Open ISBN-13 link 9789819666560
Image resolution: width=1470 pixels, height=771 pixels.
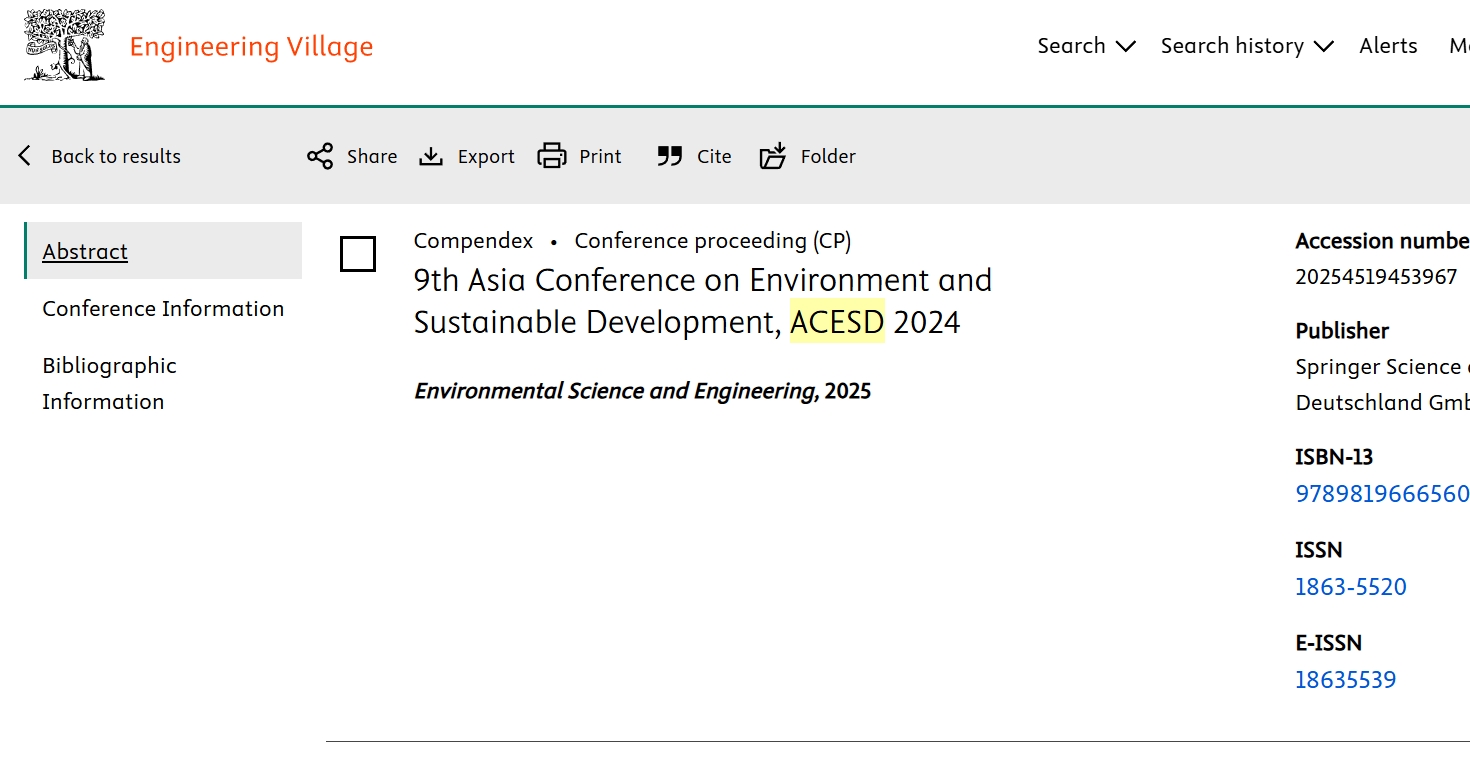tap(1382, 494)
